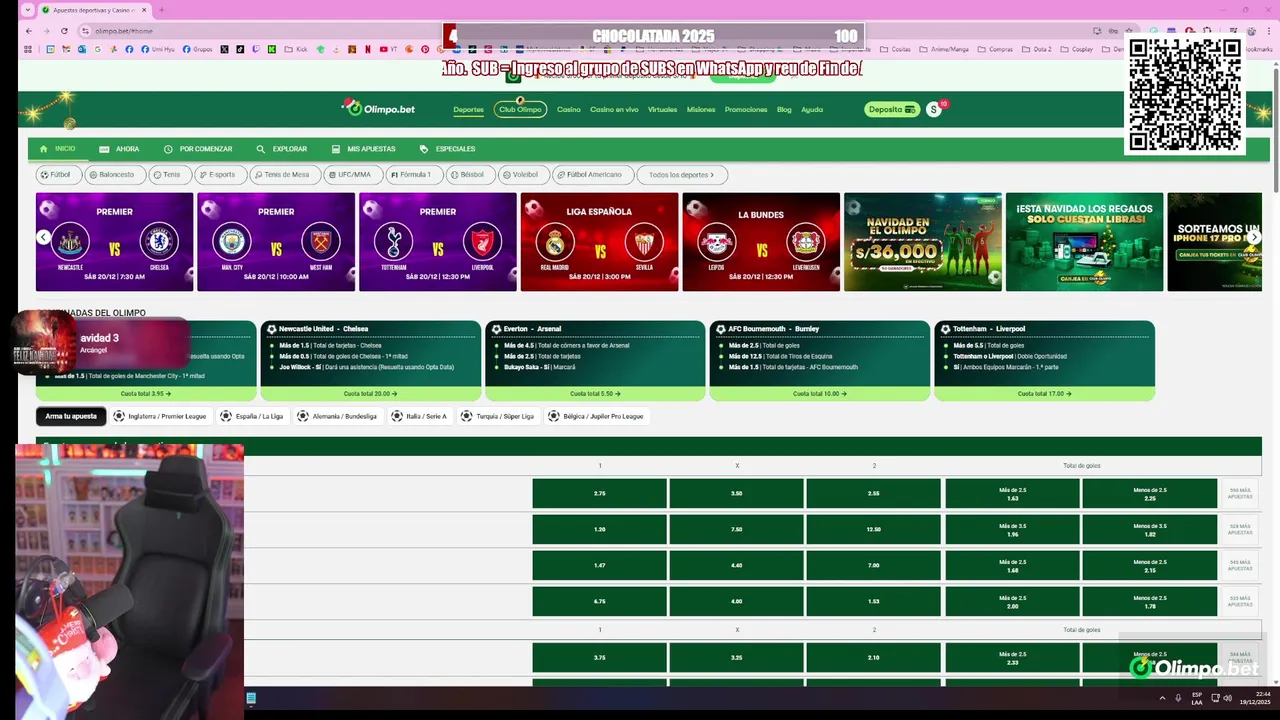Expand Todos los deportes list
The image size is (1280, 720).
coord(682,175)
